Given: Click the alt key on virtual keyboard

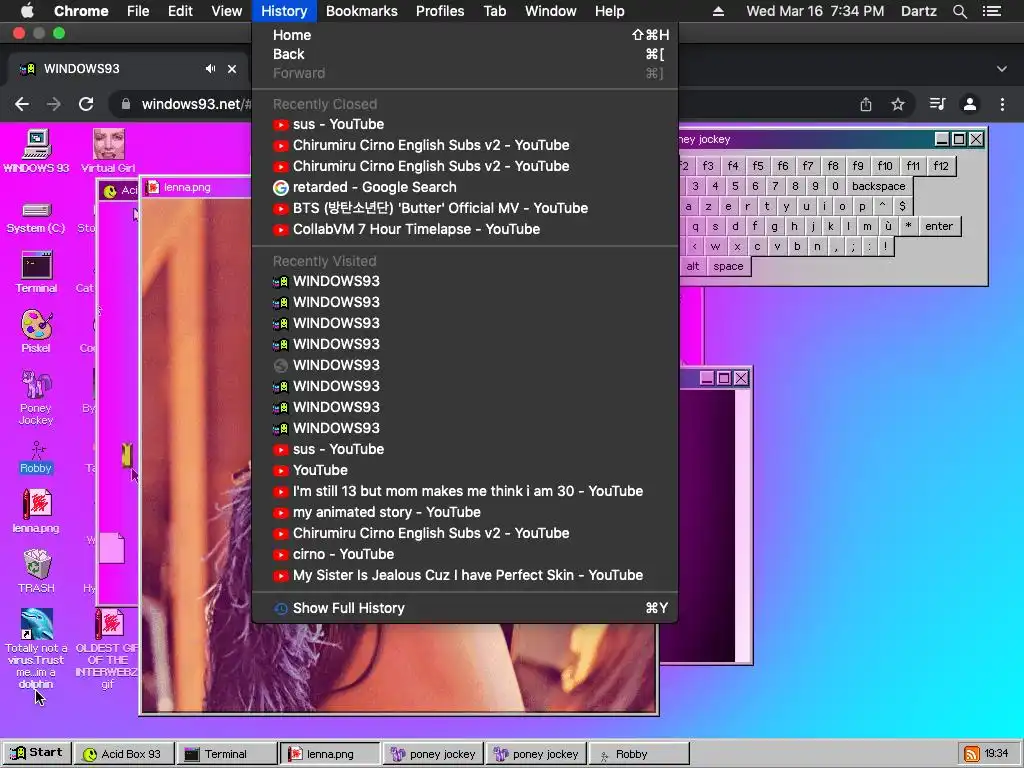Looking at the screenshot, I should pyautogui.click(x=692, y=266).
